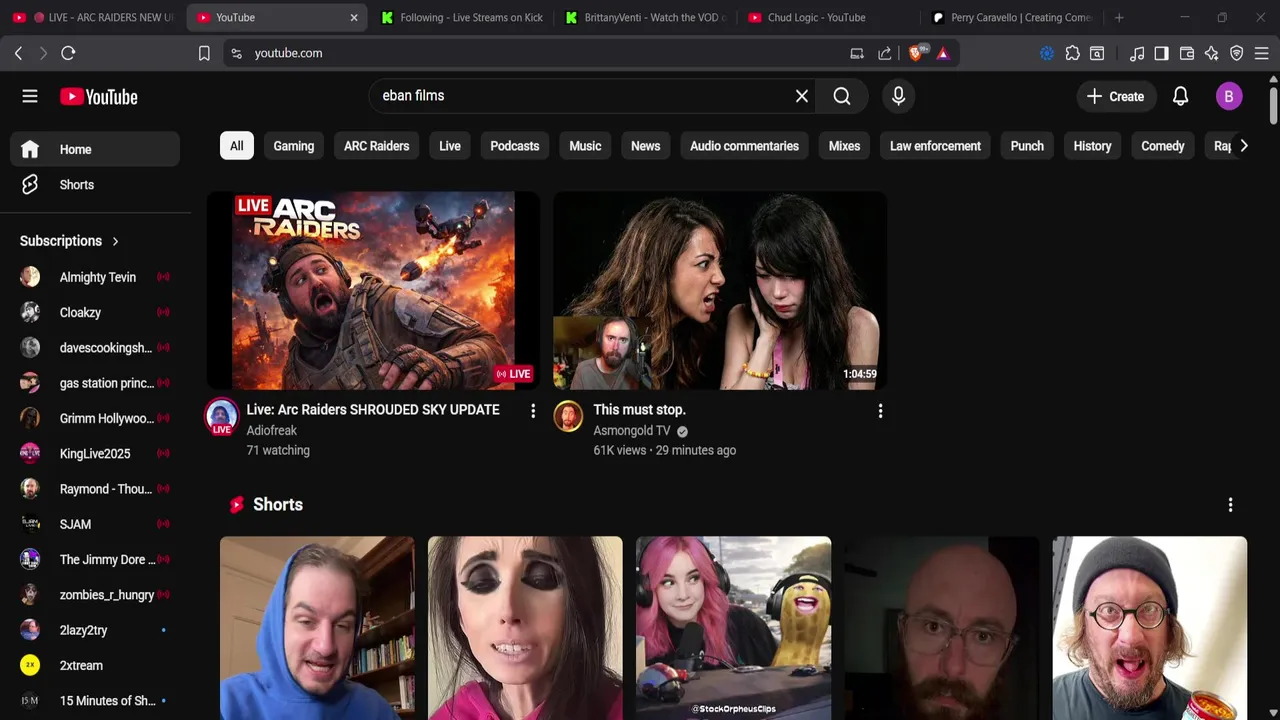Screen dimensions: 1280x720
Task: Open the Cloakzy channel
Action: pos(95,312)
